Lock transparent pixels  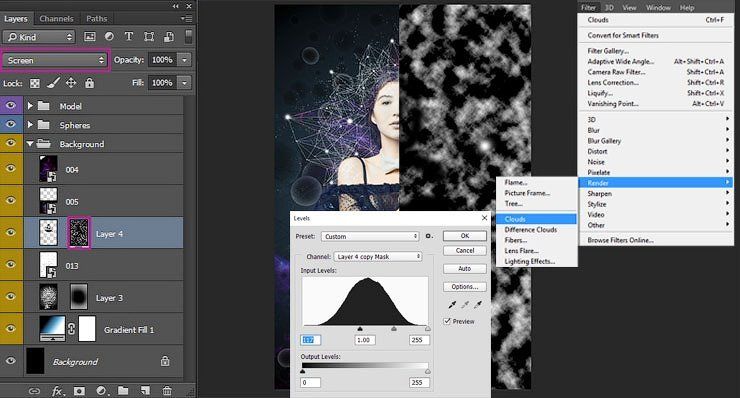tap(35, 83)
